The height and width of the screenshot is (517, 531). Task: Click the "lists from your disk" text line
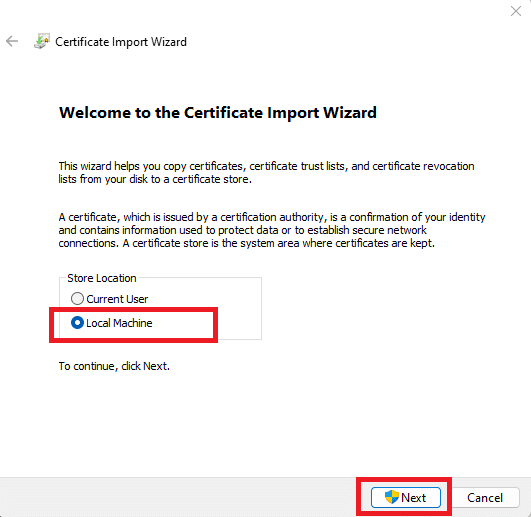click(x=155, y=179)
